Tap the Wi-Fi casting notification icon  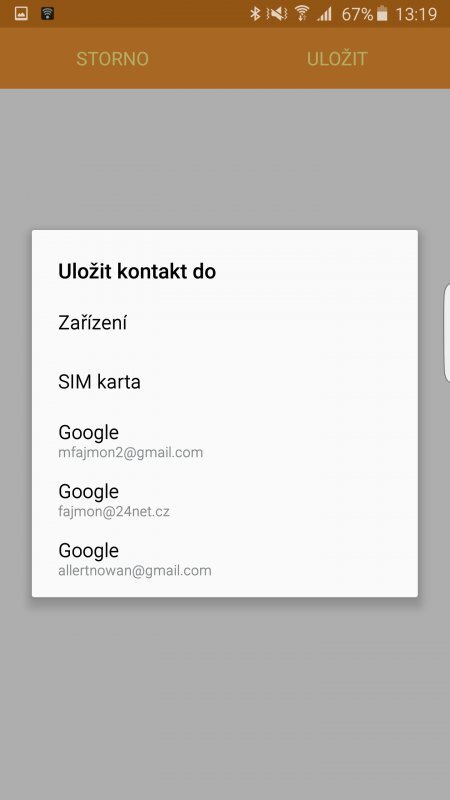[47, 13]
